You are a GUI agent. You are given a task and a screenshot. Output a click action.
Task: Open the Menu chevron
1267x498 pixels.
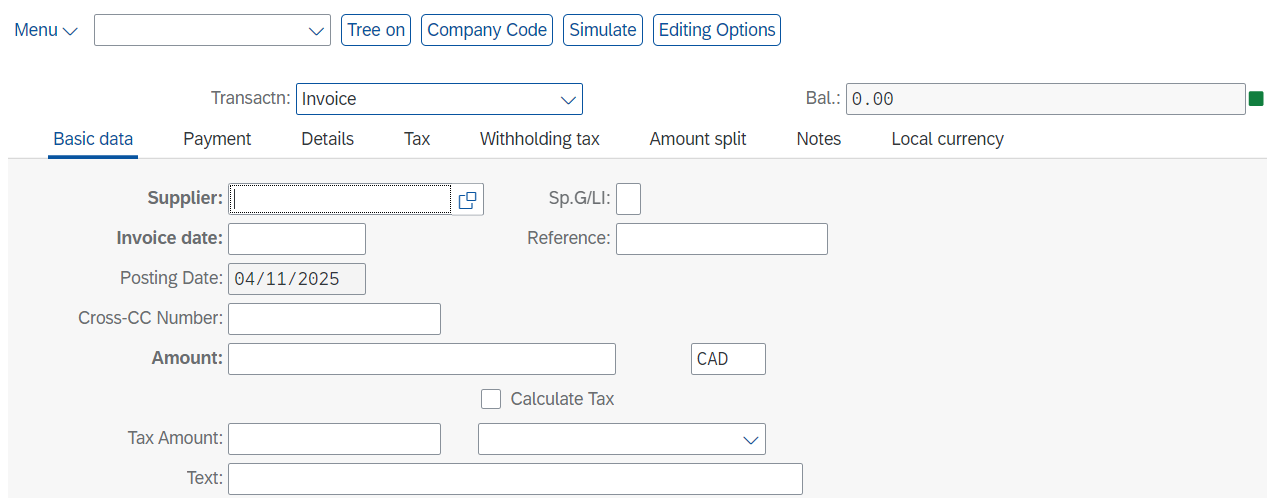(70, 31)
